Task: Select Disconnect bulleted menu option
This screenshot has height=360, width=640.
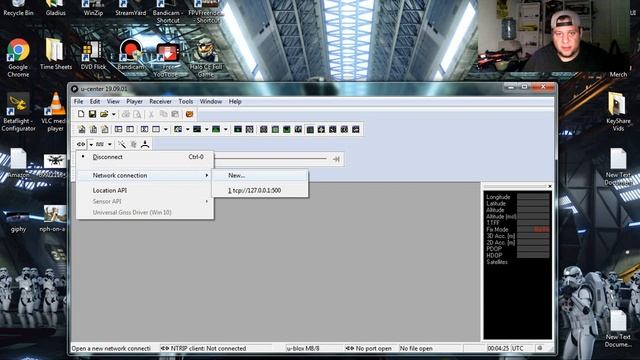Action: 145,157
